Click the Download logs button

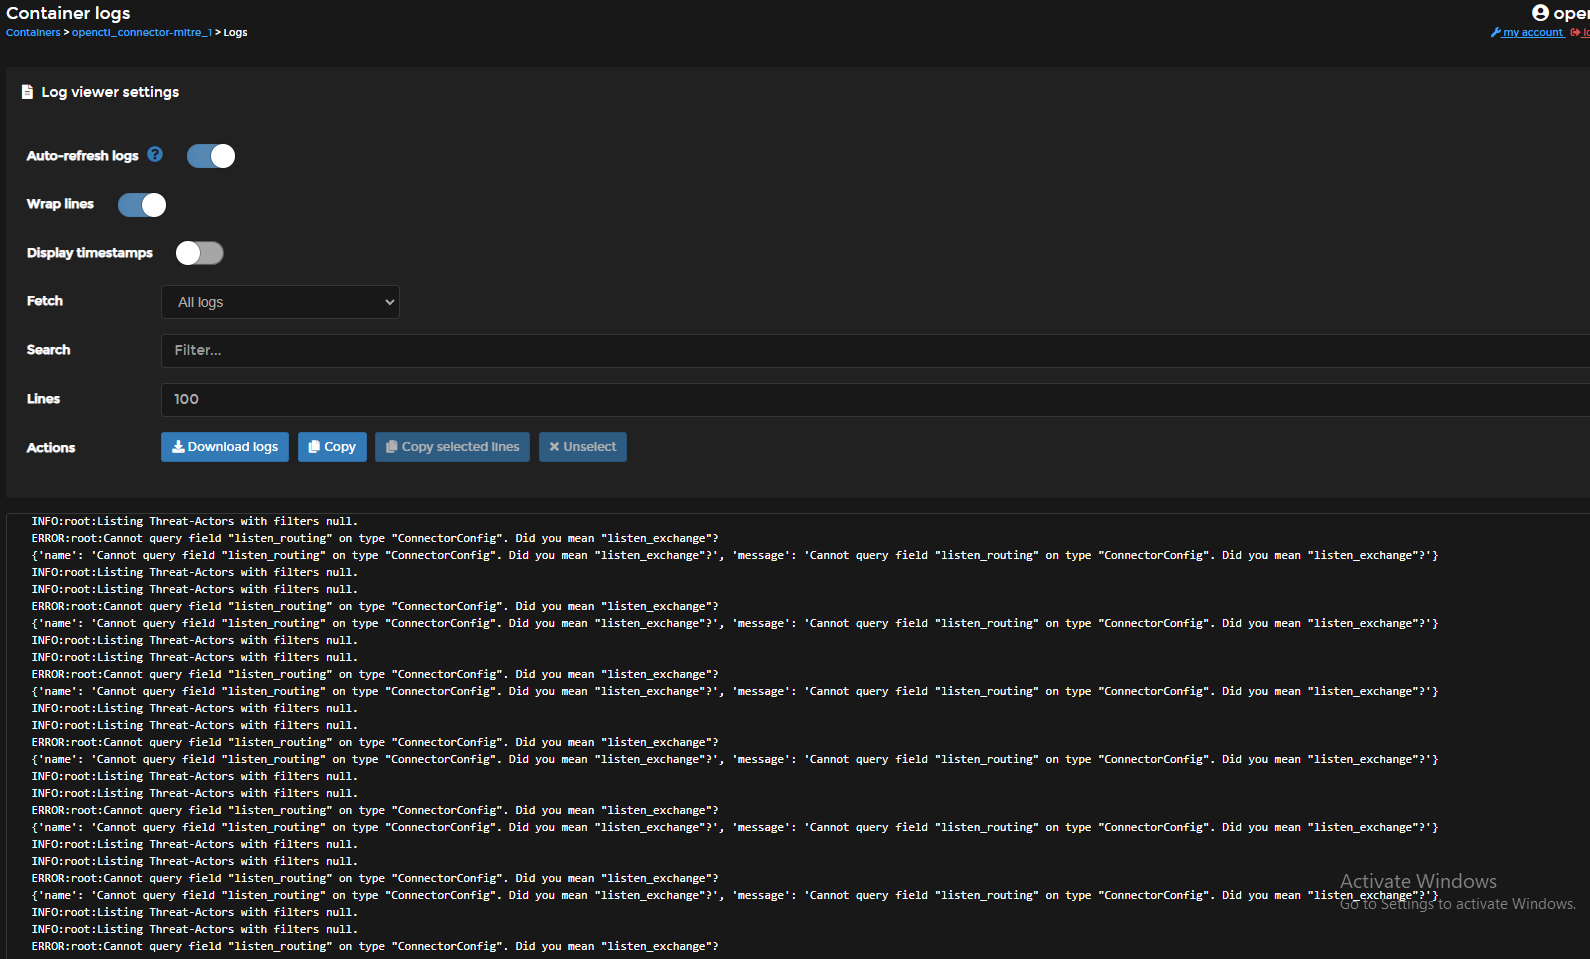tap(225, 447)
